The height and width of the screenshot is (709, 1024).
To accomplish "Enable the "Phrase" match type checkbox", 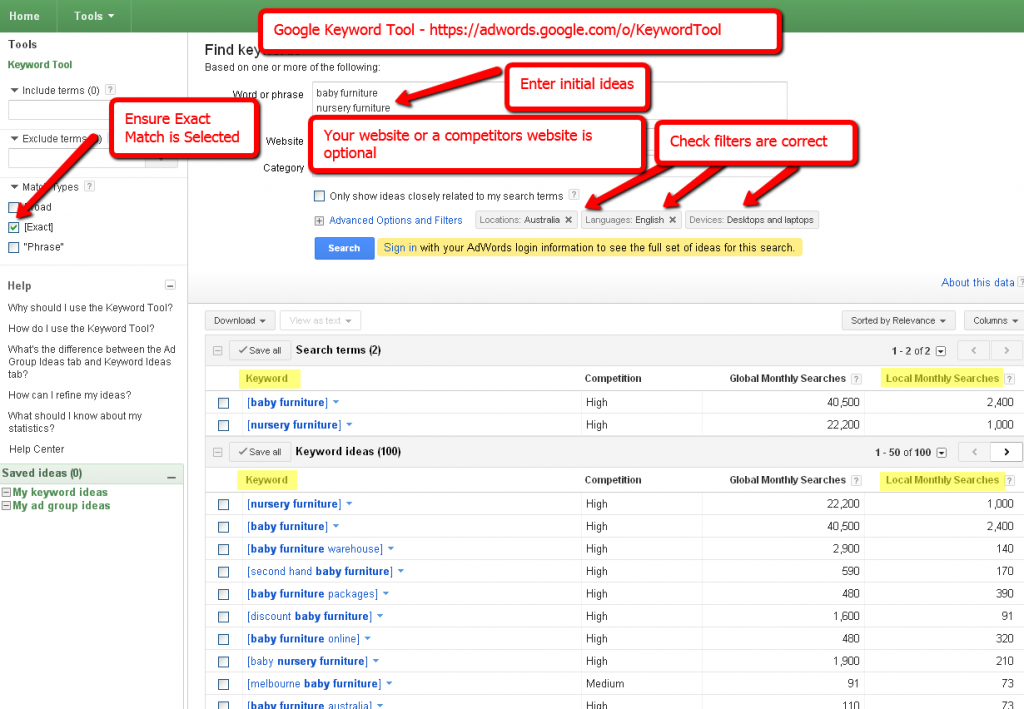I will tap(13, 247).
